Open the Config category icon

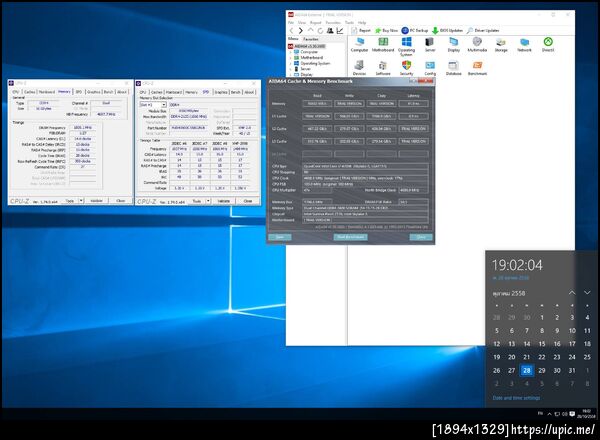[430, 68]
